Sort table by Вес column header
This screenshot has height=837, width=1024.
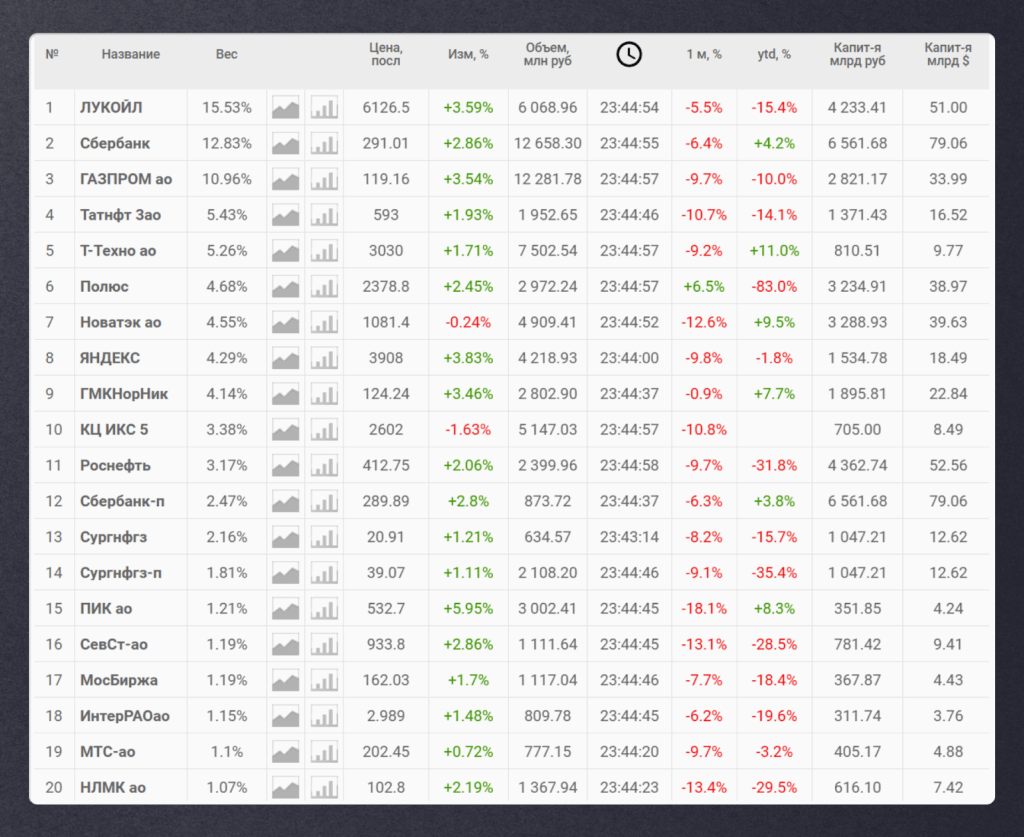tap(227, 54)
